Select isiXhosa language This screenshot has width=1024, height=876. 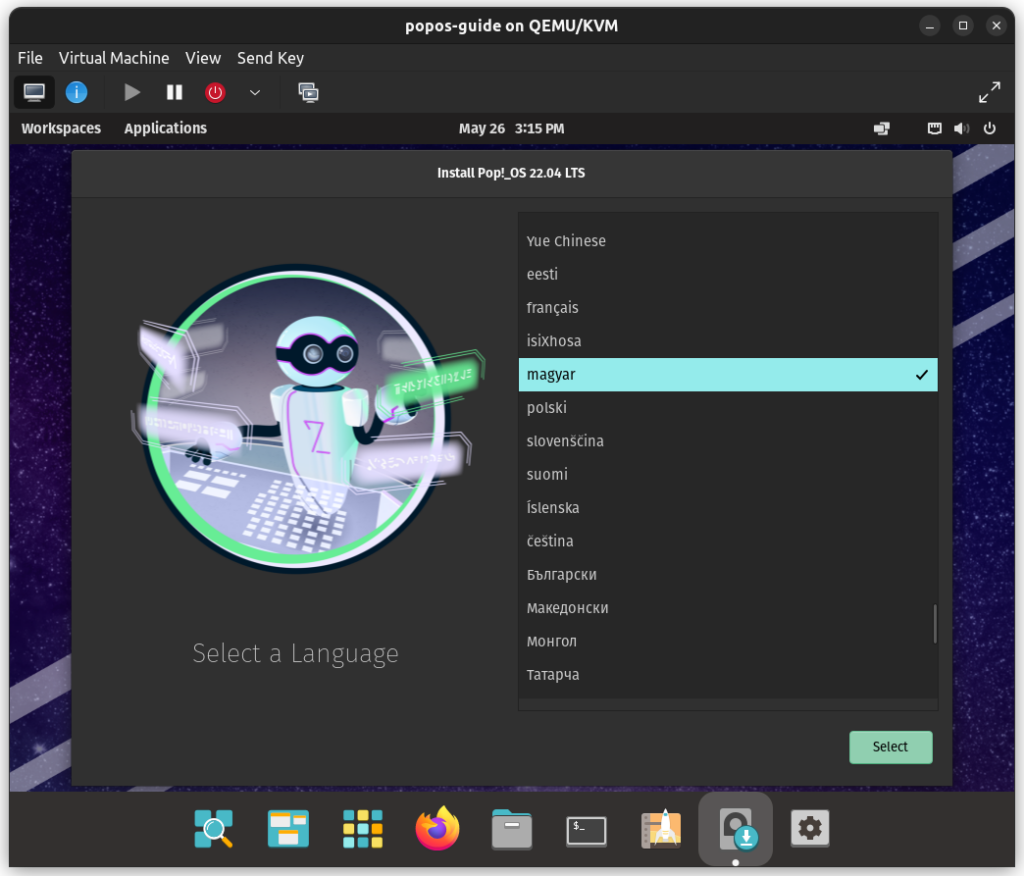click(728, 341)
